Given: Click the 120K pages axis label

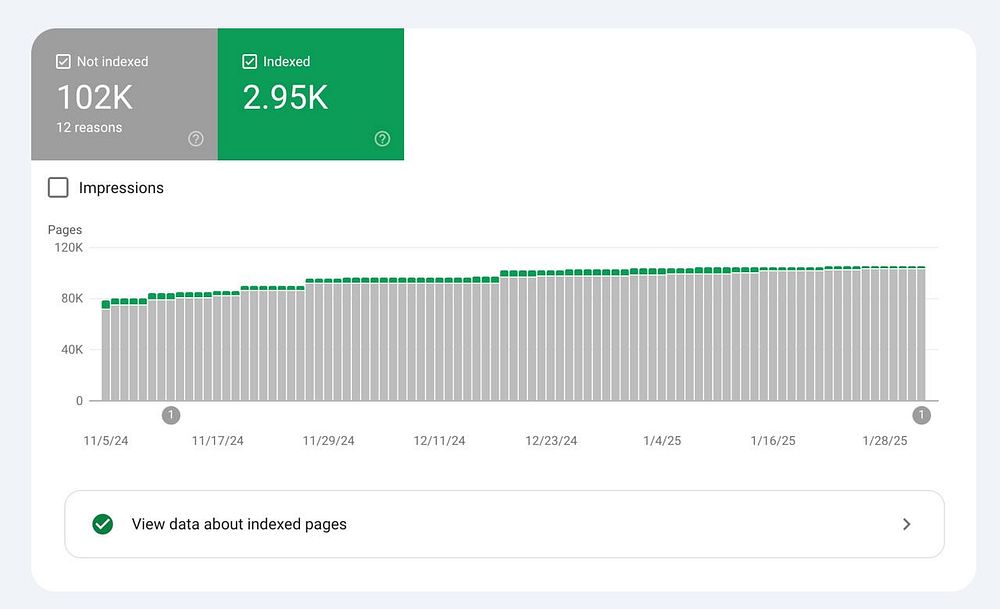Looking at the screenshot, I should [x=67, y=247].
